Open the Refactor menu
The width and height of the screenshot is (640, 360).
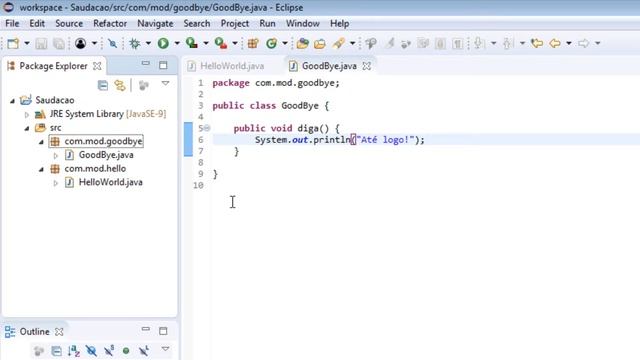click(110, 24)
